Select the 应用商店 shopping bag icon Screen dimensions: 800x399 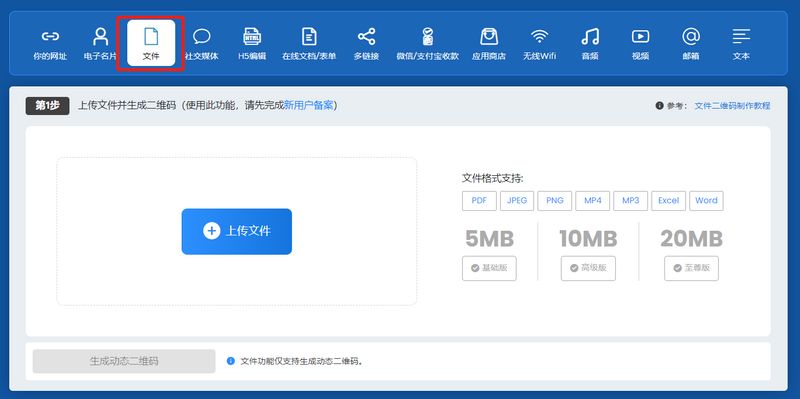(489, 36)
